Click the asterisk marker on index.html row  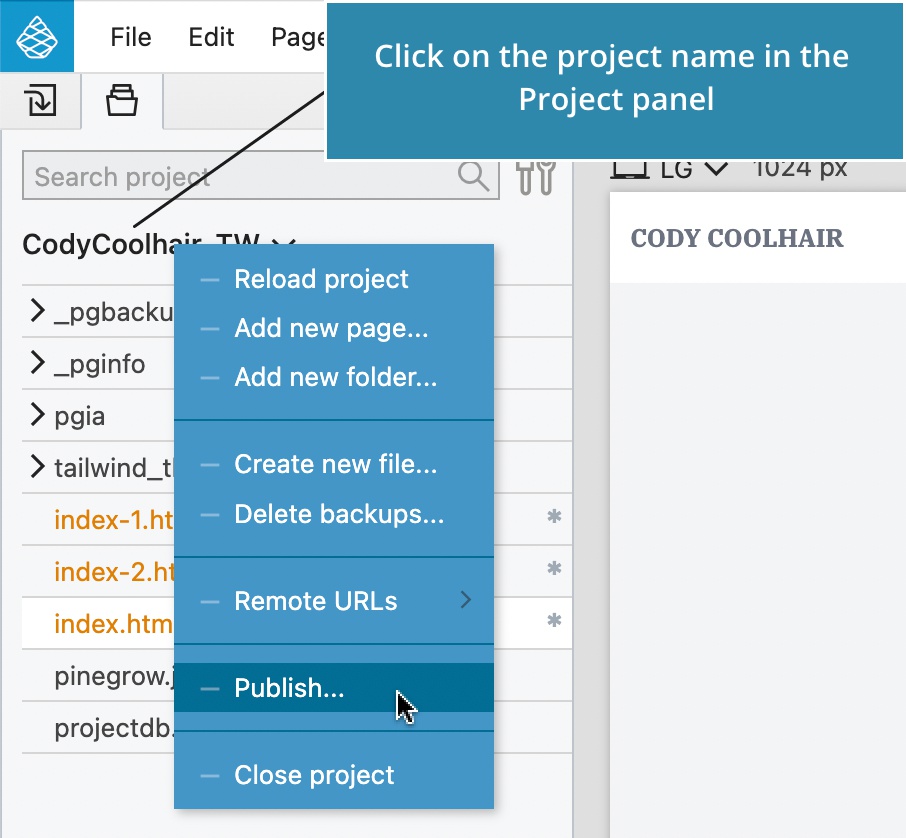point(554,620)
